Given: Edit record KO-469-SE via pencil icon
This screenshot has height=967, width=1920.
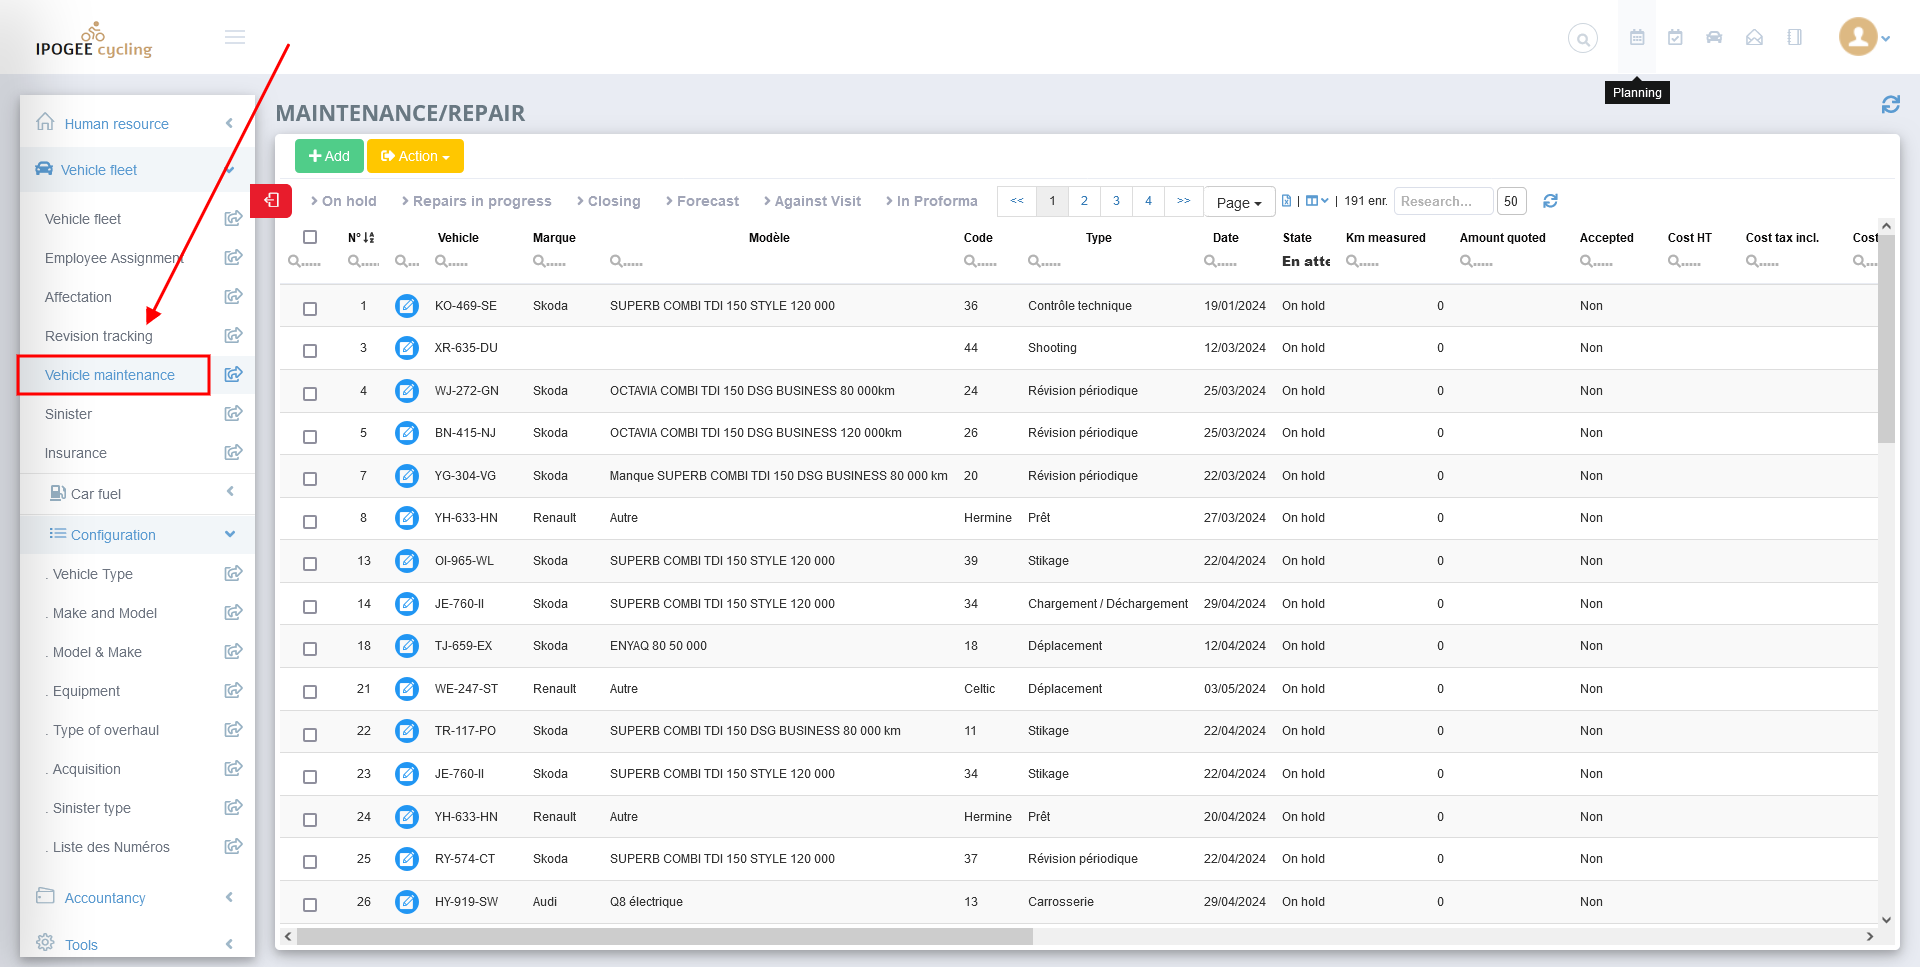Looking at the screenshot, I should coord(406,306).
